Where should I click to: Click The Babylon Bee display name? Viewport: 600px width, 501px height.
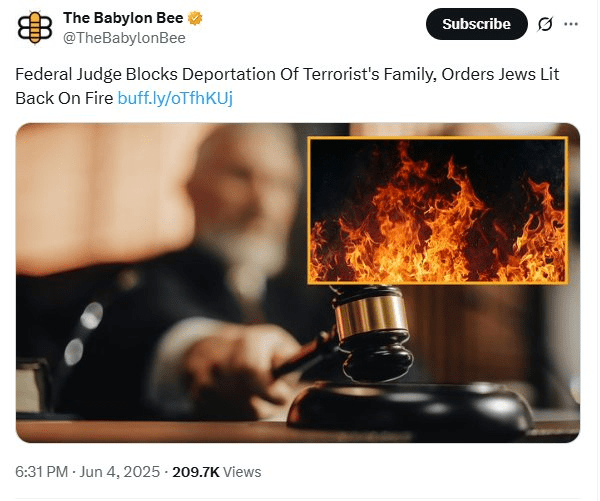click(123, 18)
